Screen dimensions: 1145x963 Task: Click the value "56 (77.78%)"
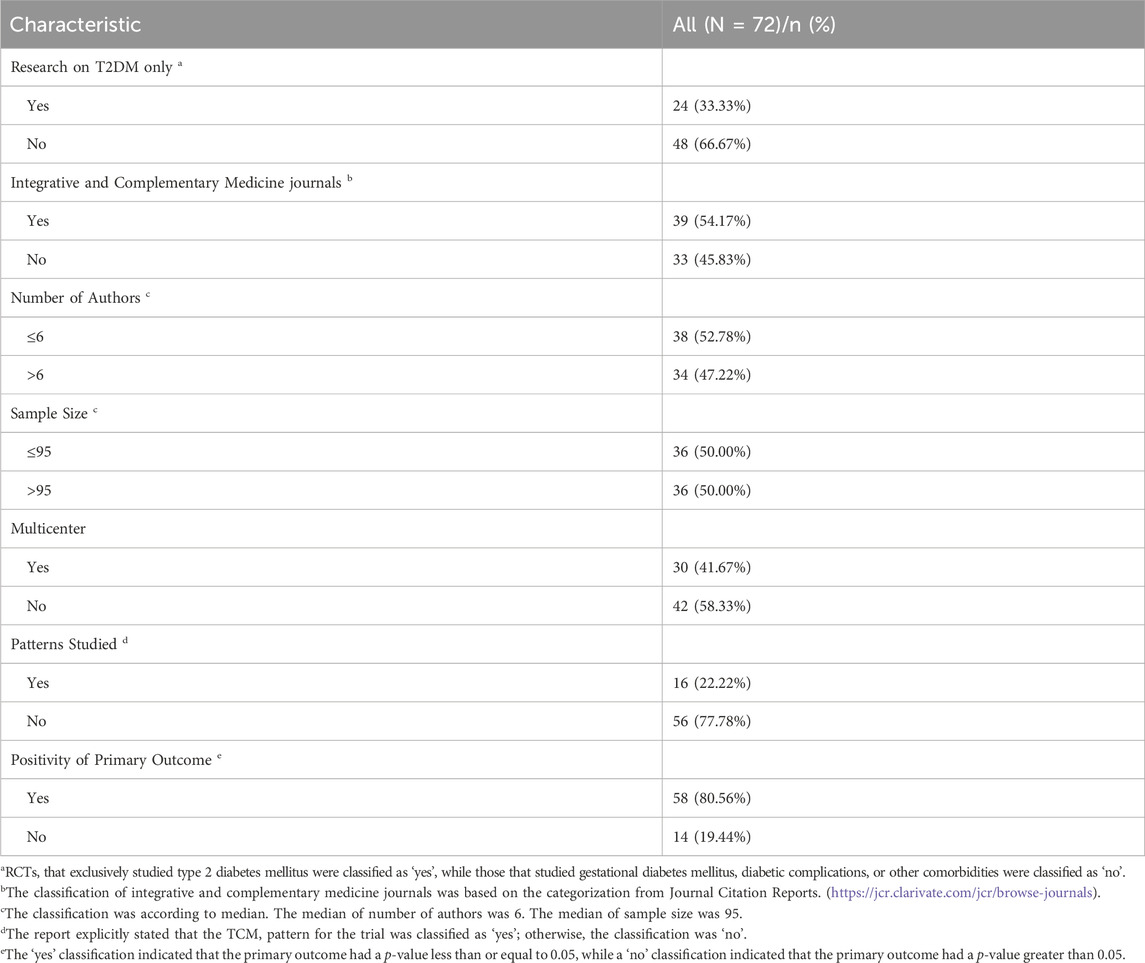point(711,721)
